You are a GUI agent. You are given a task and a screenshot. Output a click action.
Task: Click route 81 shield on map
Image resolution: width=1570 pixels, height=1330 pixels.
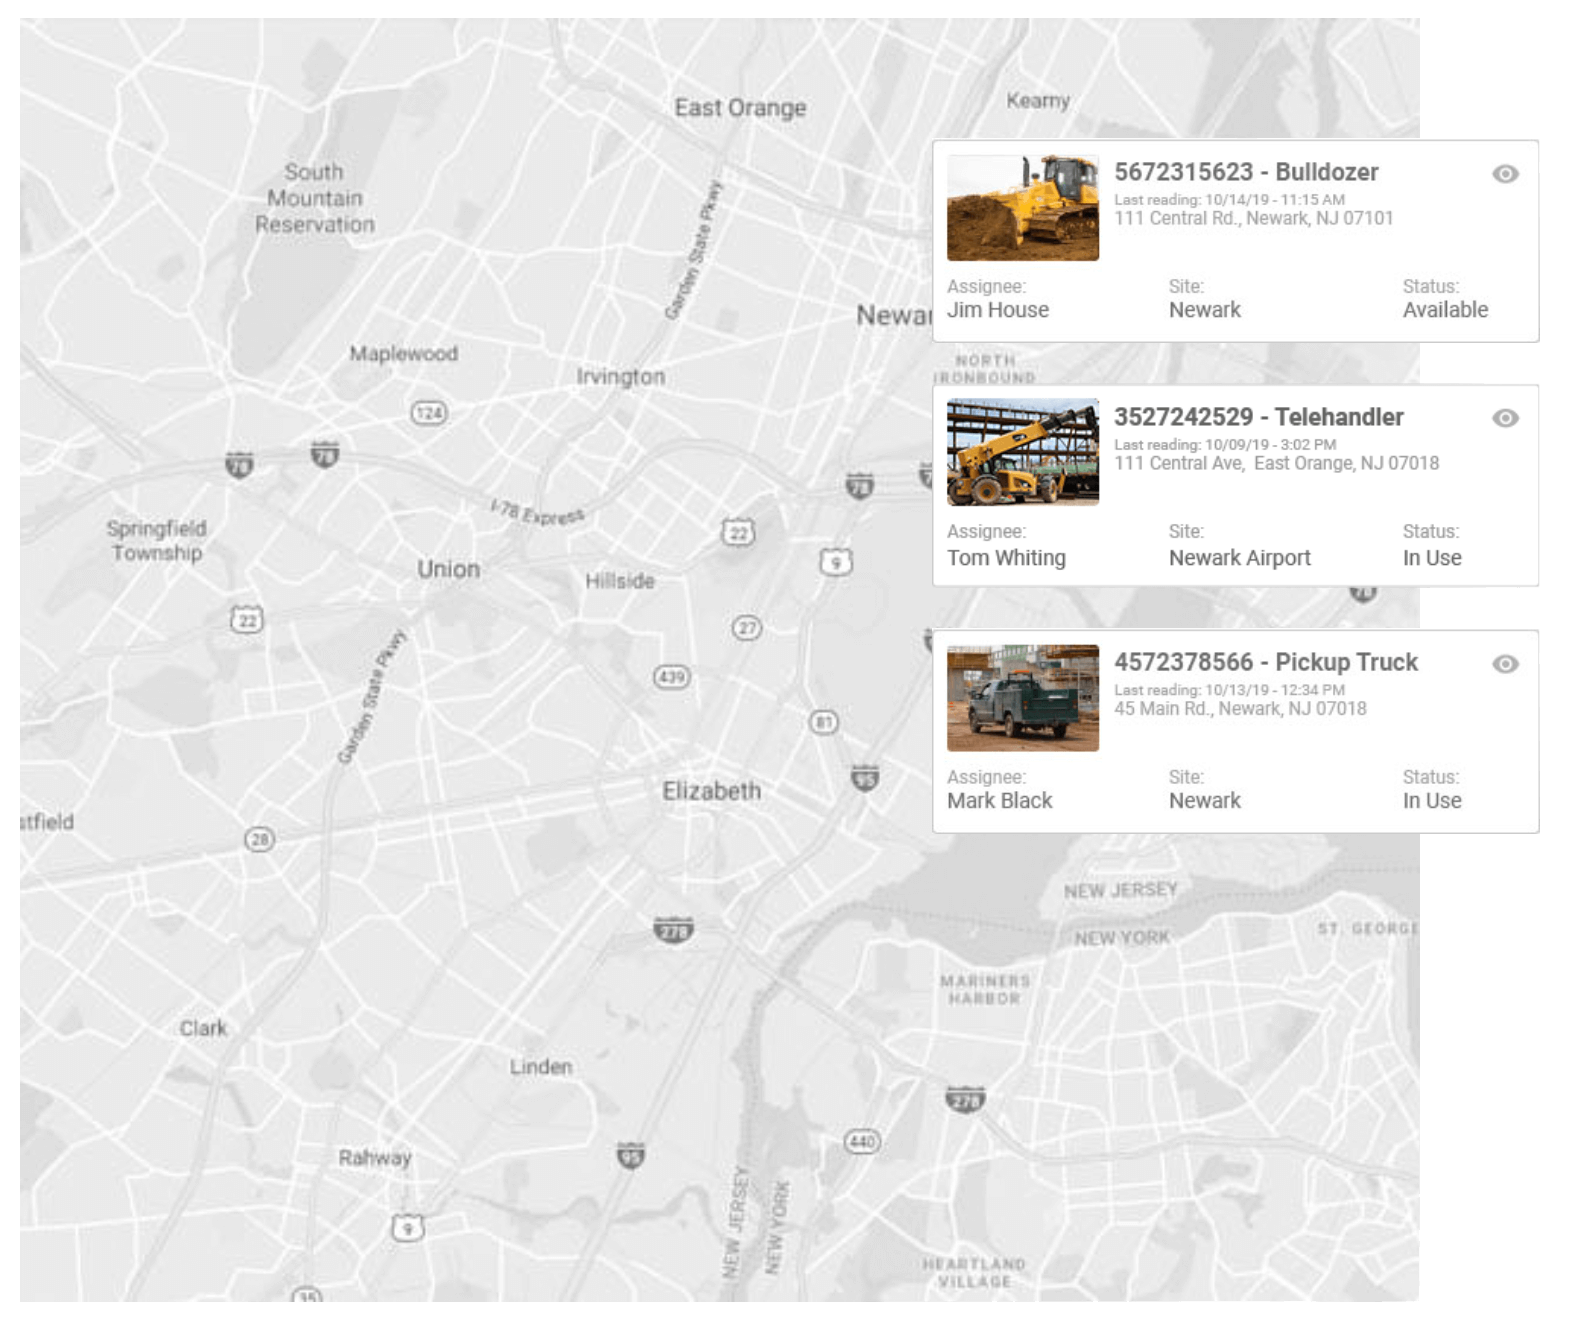click(x=823, y=722)
